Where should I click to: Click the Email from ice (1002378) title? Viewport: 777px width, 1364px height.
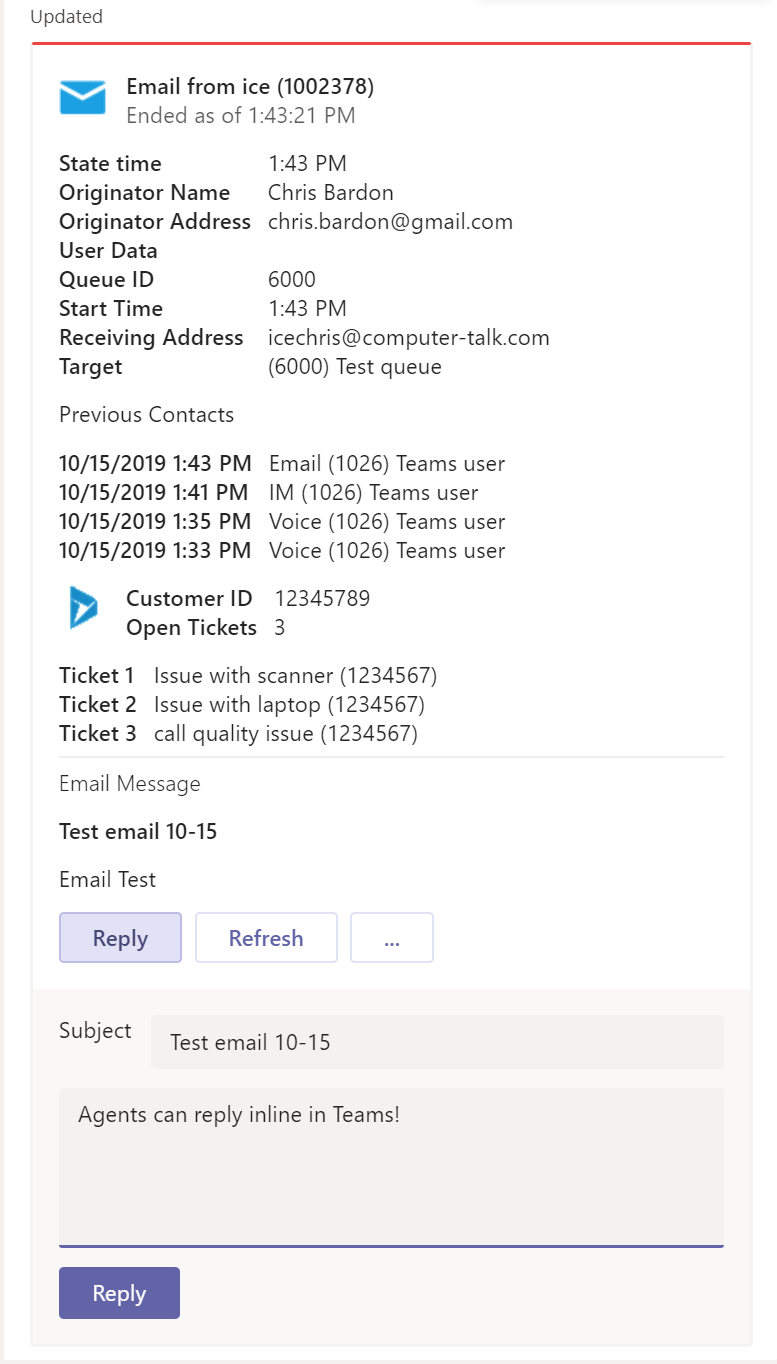pos(250,87)
